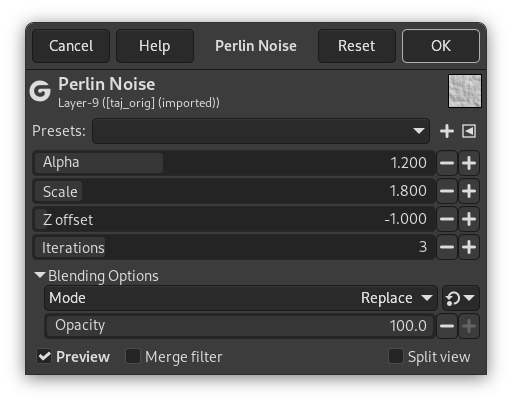Click the Z offset value -1.000
This screenshot has height=403, width=512.
click(405, 219)
